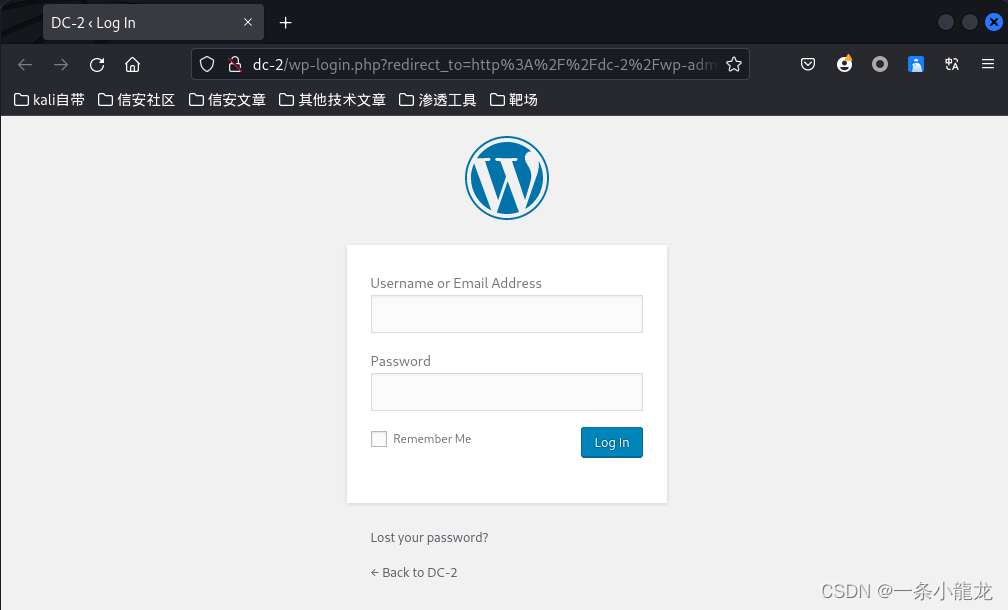This screenshot has height=610, width=1008.
Task: Open the account avatar icon in toolbar
Action: (844, 64)
